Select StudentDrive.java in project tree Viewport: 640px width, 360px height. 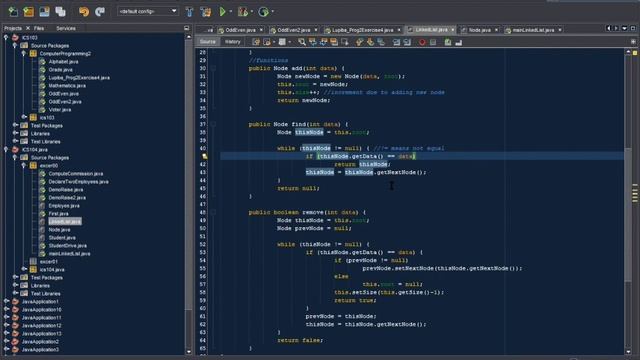67,246
